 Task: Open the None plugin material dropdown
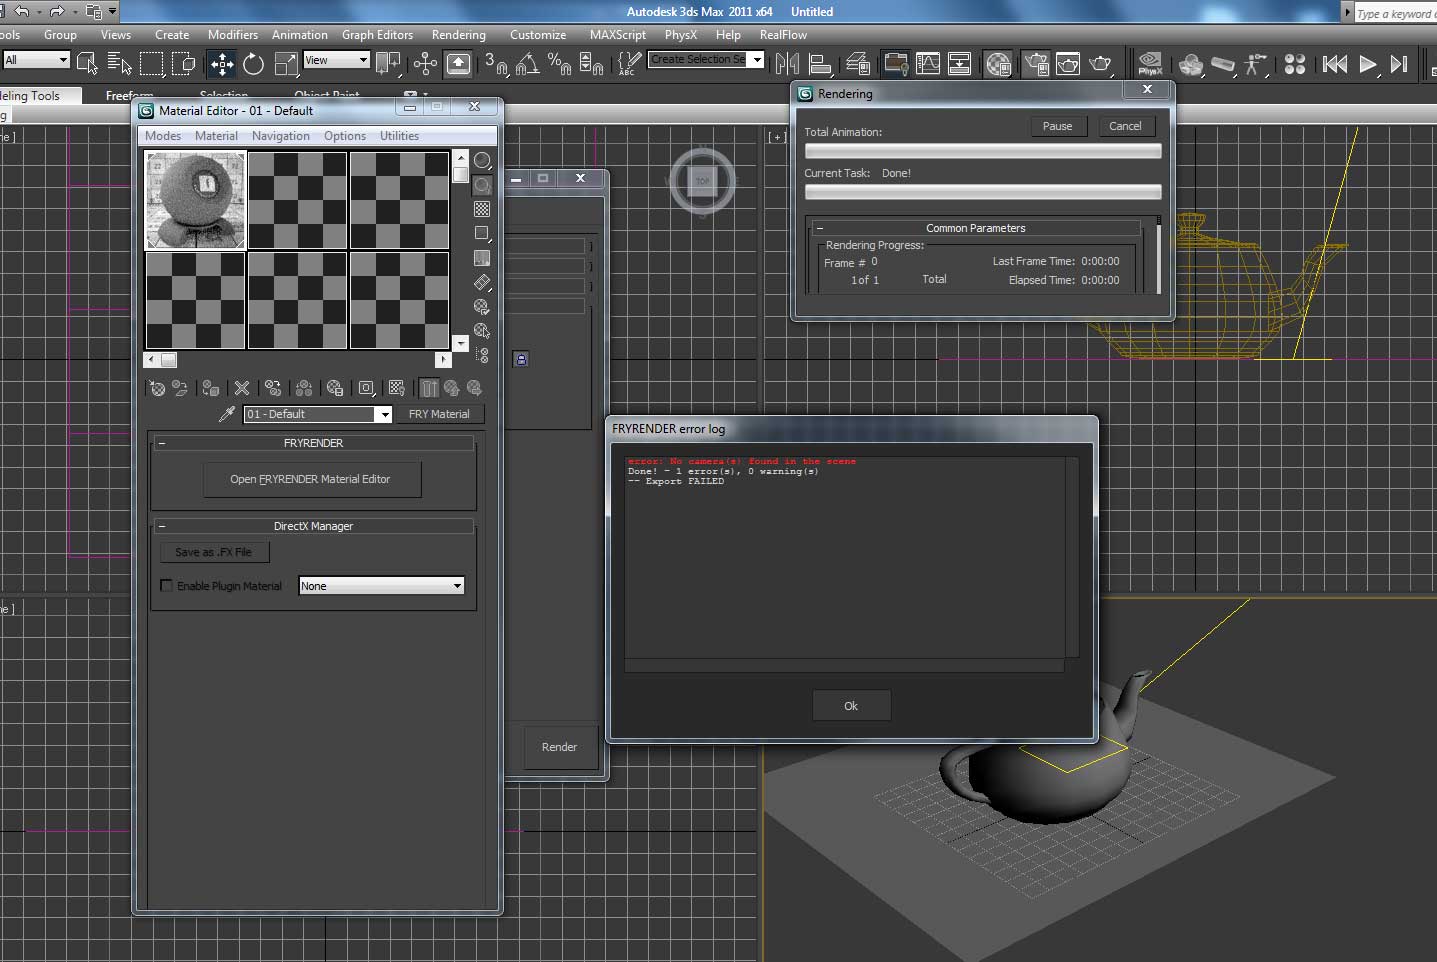[382, 586]
